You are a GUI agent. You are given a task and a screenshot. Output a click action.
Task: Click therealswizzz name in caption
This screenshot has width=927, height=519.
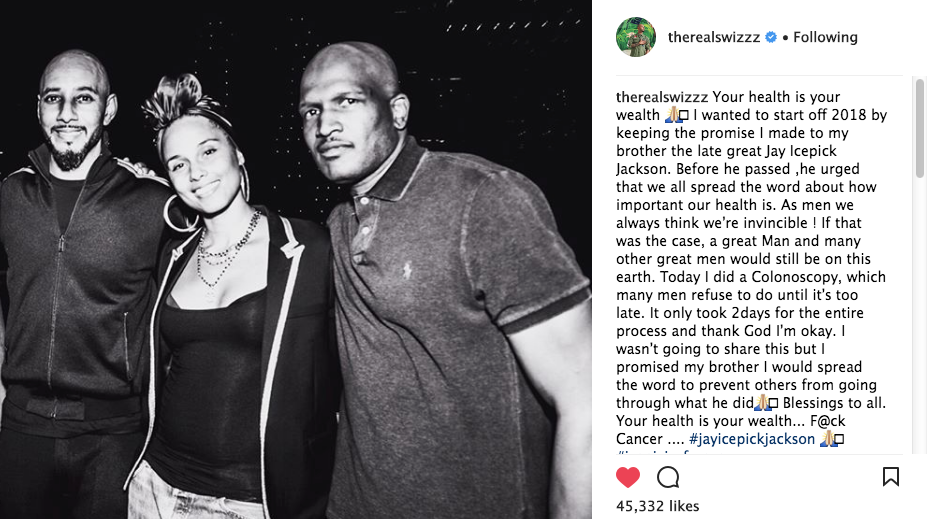(662, 97)
